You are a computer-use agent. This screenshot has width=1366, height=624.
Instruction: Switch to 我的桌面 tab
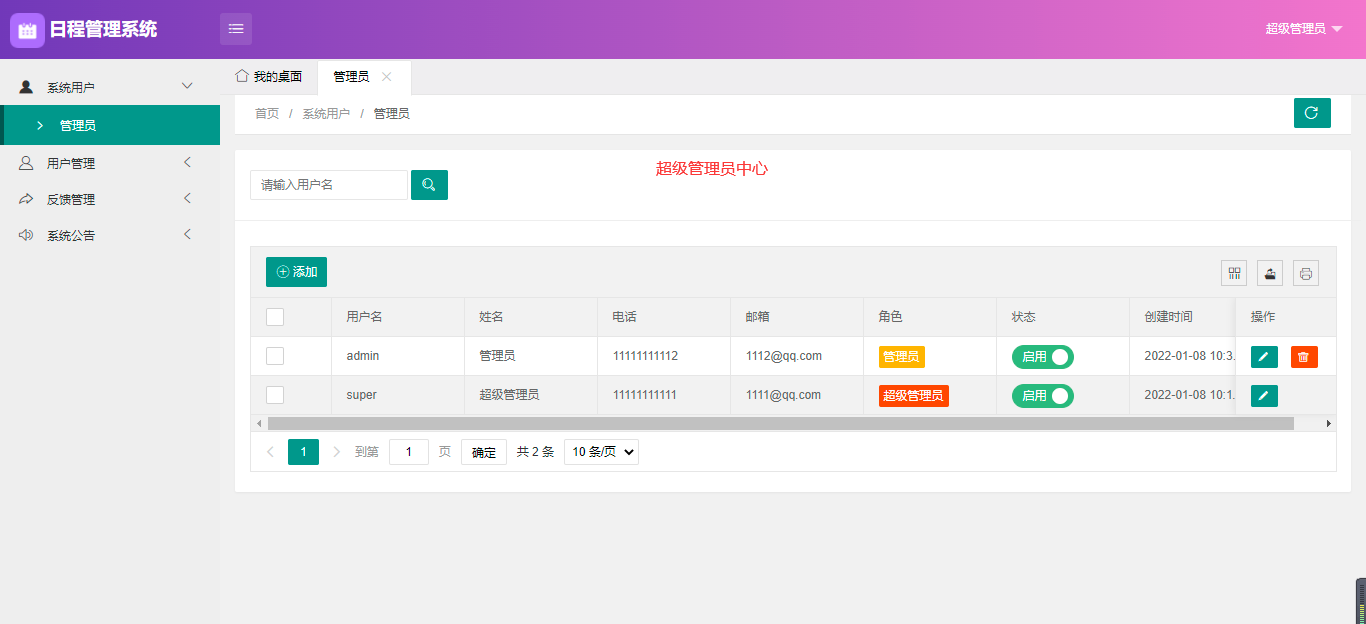point(268,77)
